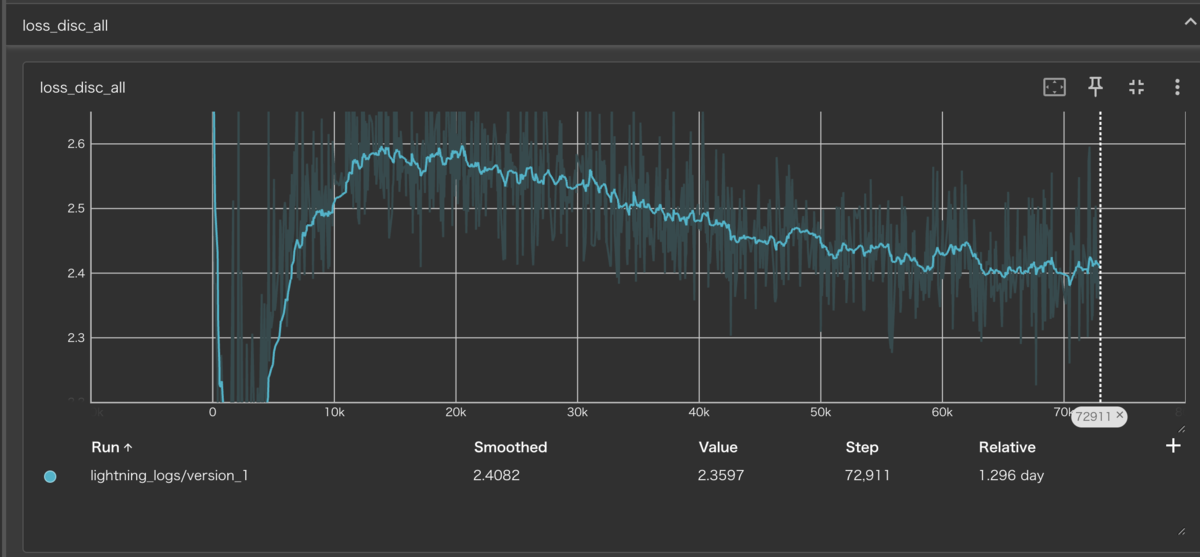Exit full width on loss_disc_all card

1136,87
